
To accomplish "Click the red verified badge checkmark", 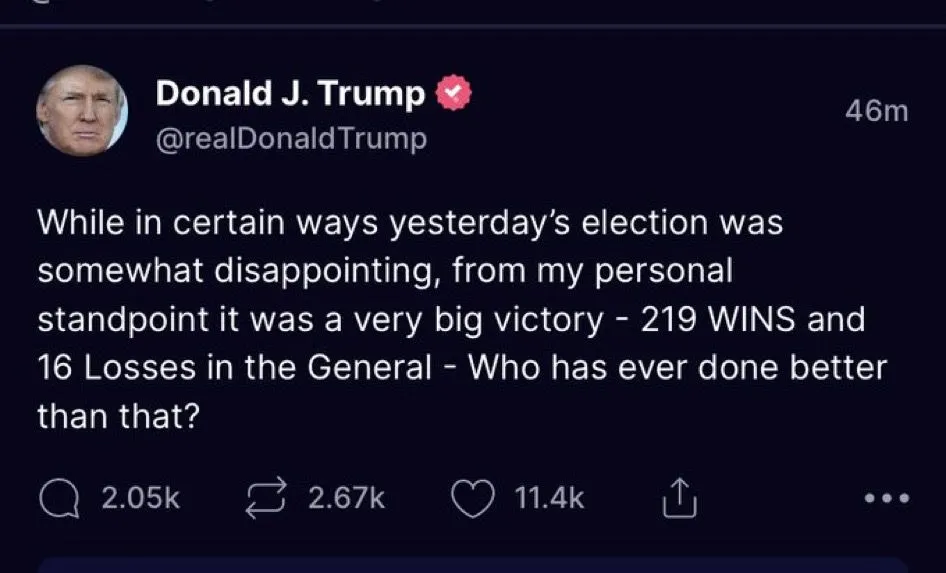I will tap(455, 94).
